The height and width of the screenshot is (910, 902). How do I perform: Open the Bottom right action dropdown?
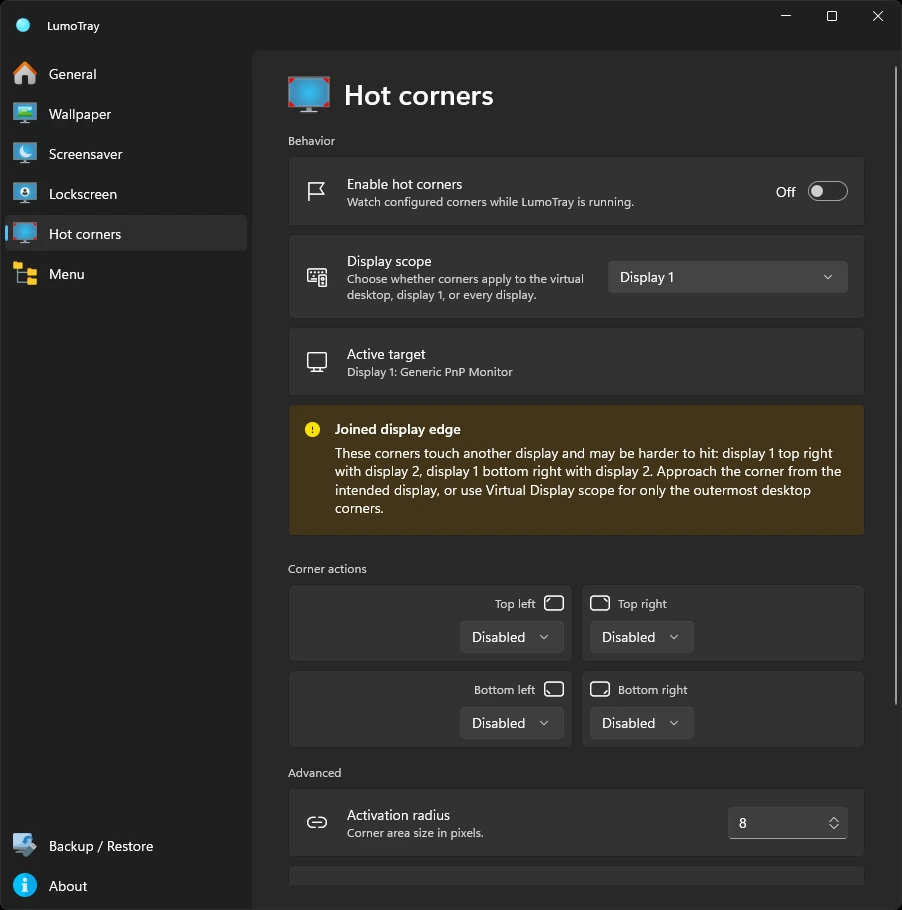[641, 723]
